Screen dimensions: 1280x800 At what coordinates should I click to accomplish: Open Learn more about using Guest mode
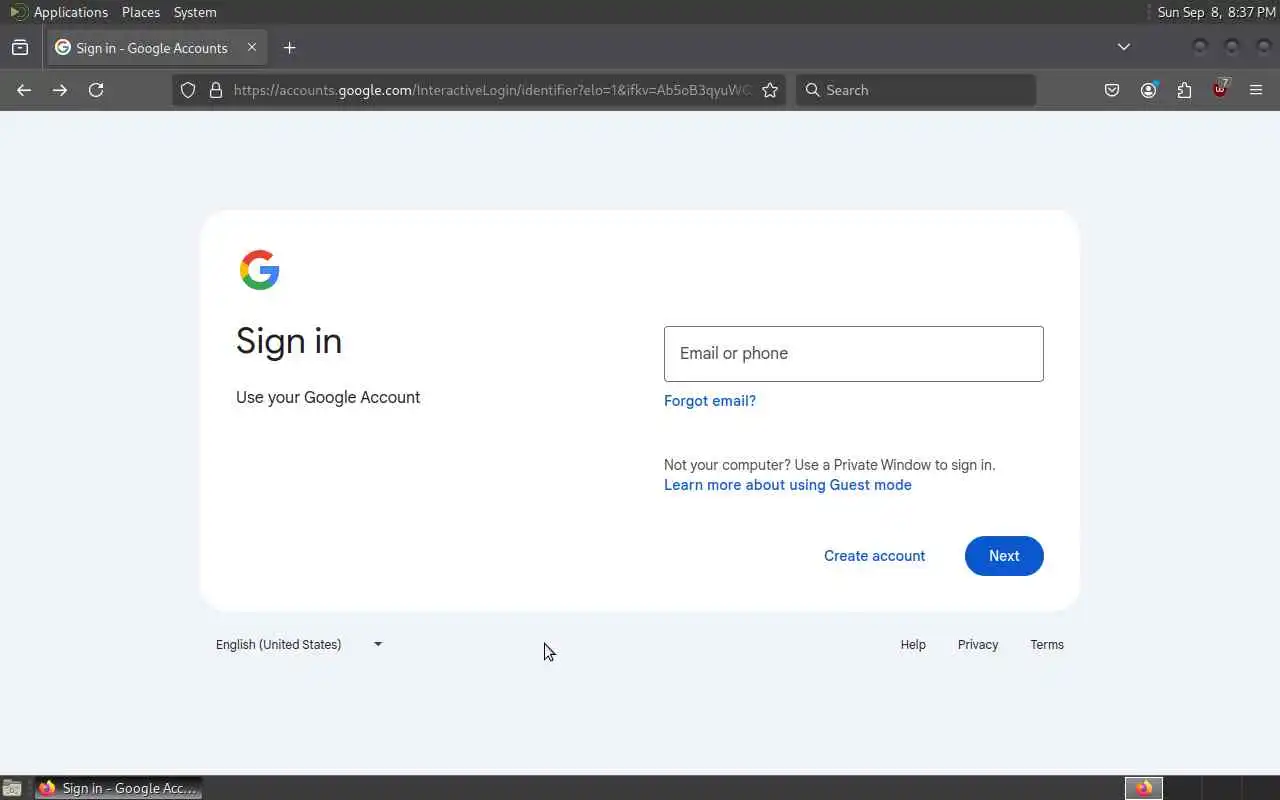click(788, 485)
